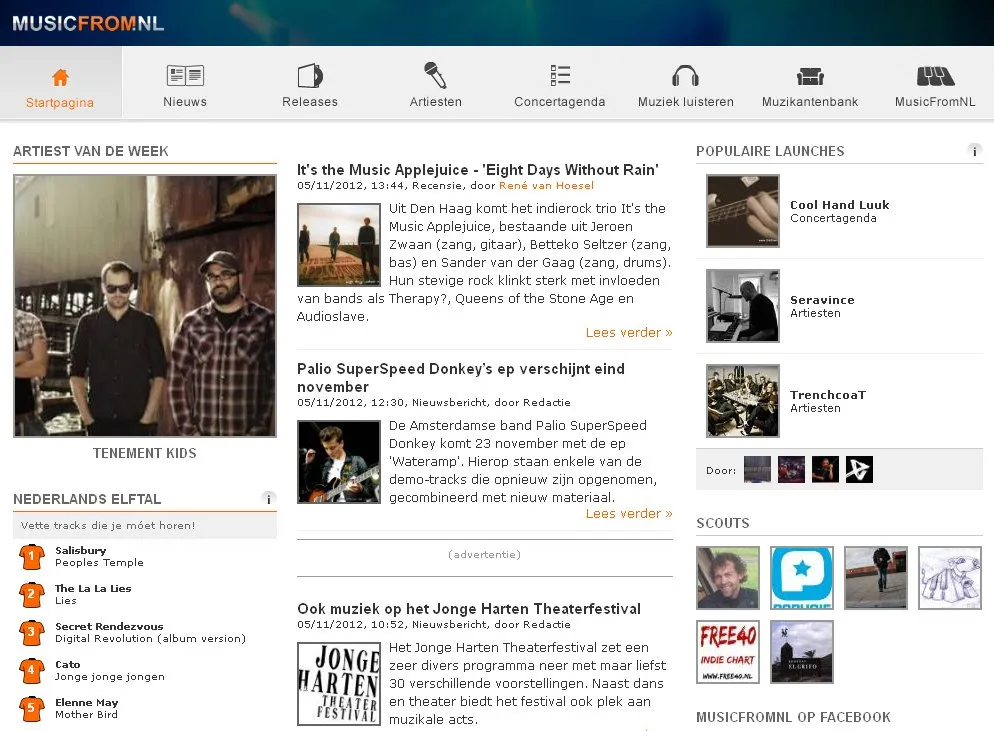The width and height of the screenshot is (994, 731).
Task: Click info icon beside Nederlands Elftal
Action: coord(268,498)
